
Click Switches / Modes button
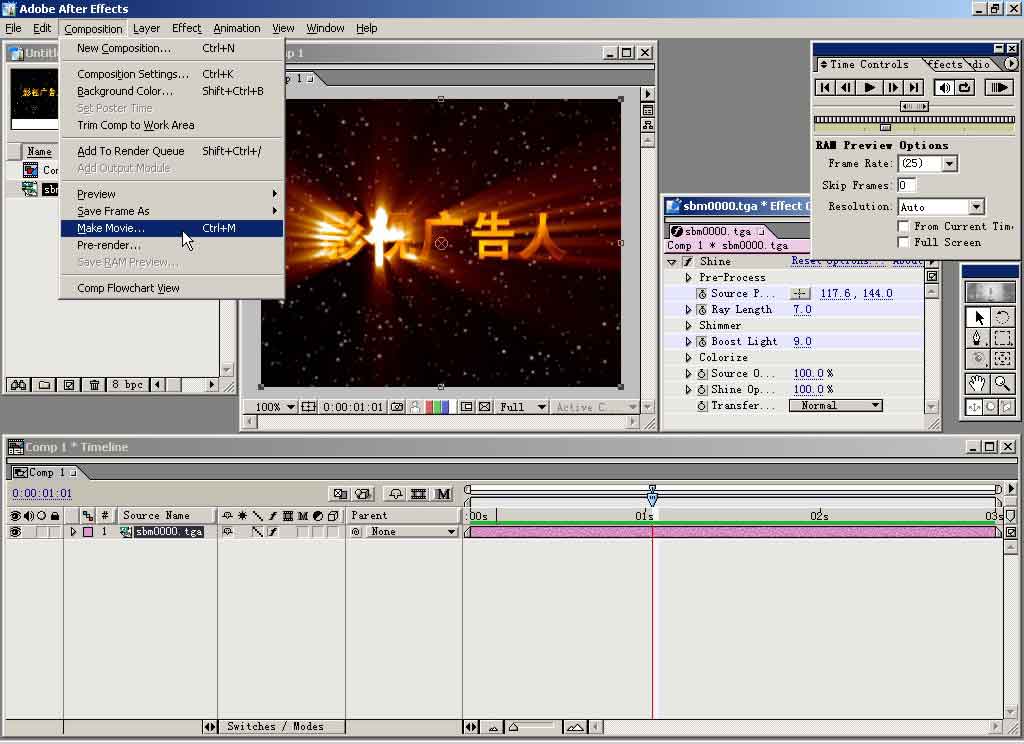point(275,727)
